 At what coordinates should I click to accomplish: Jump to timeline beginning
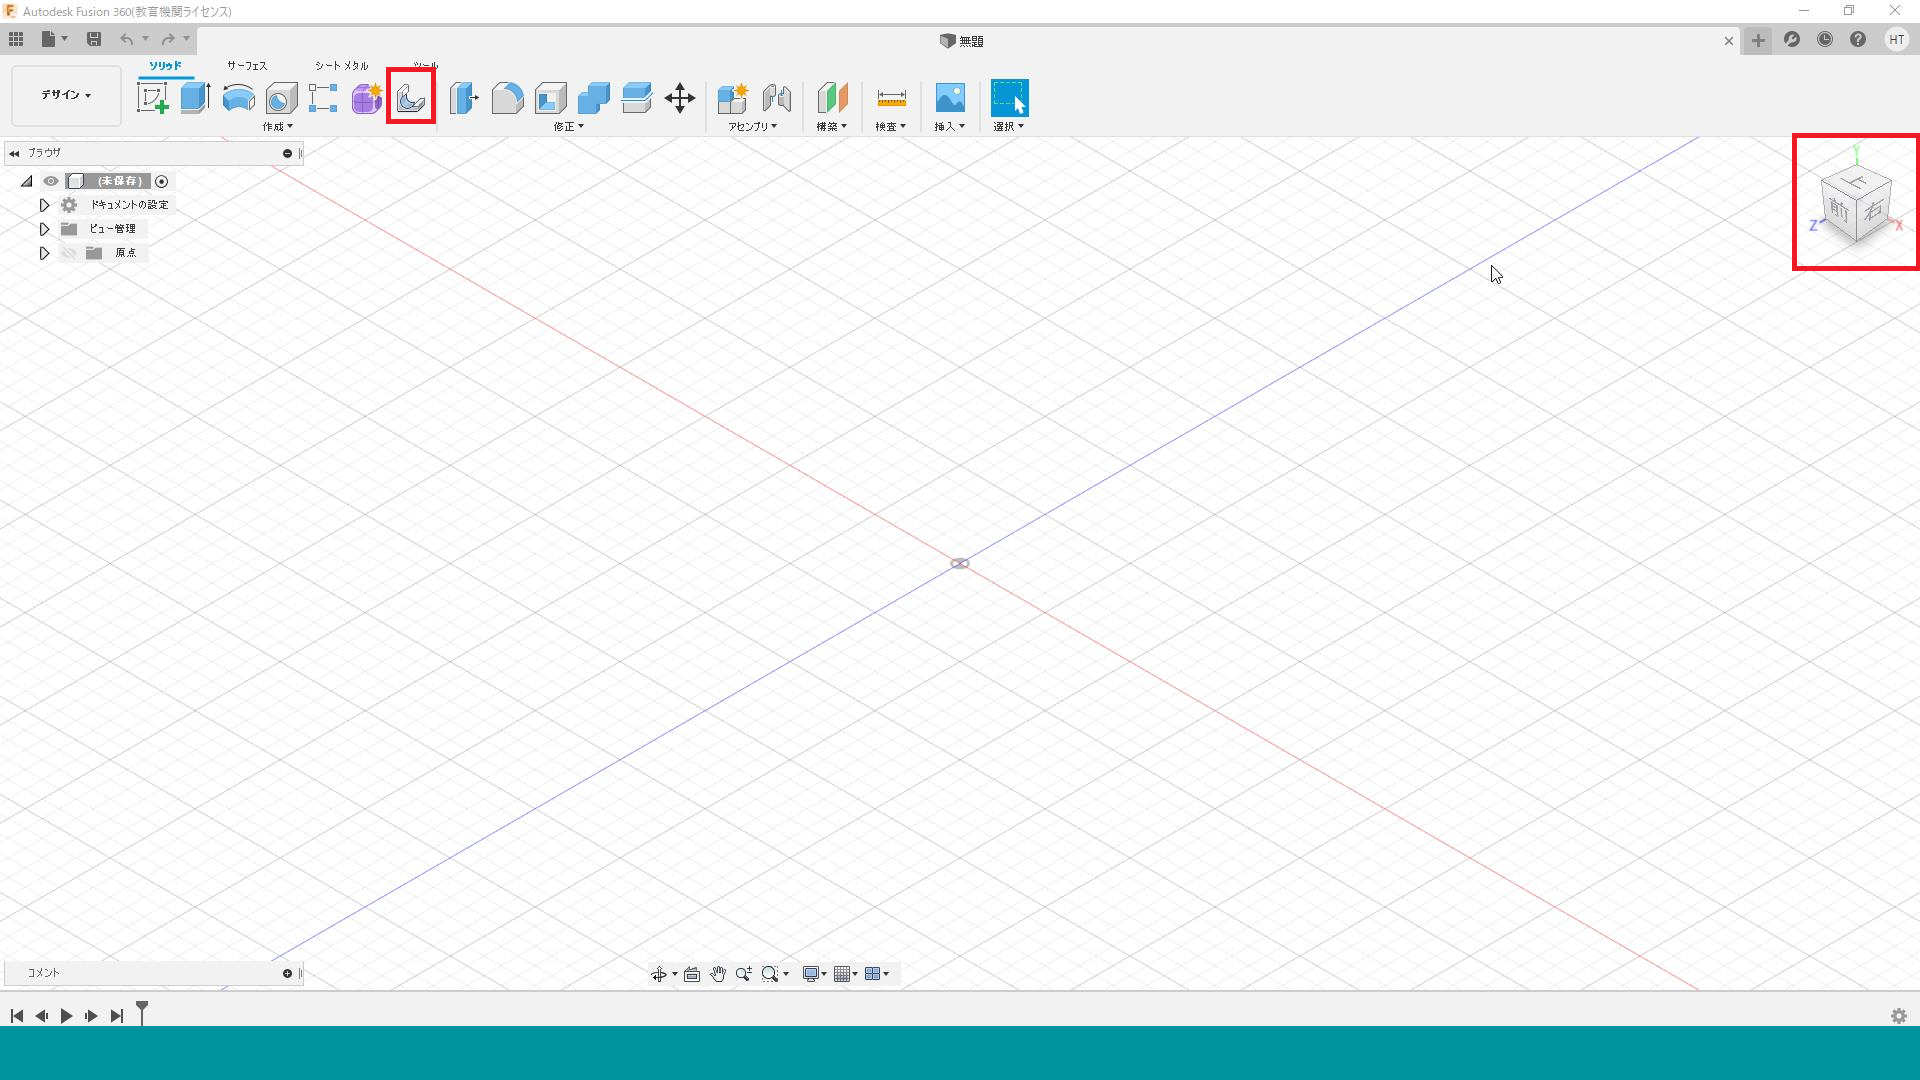pos(17,1016)
